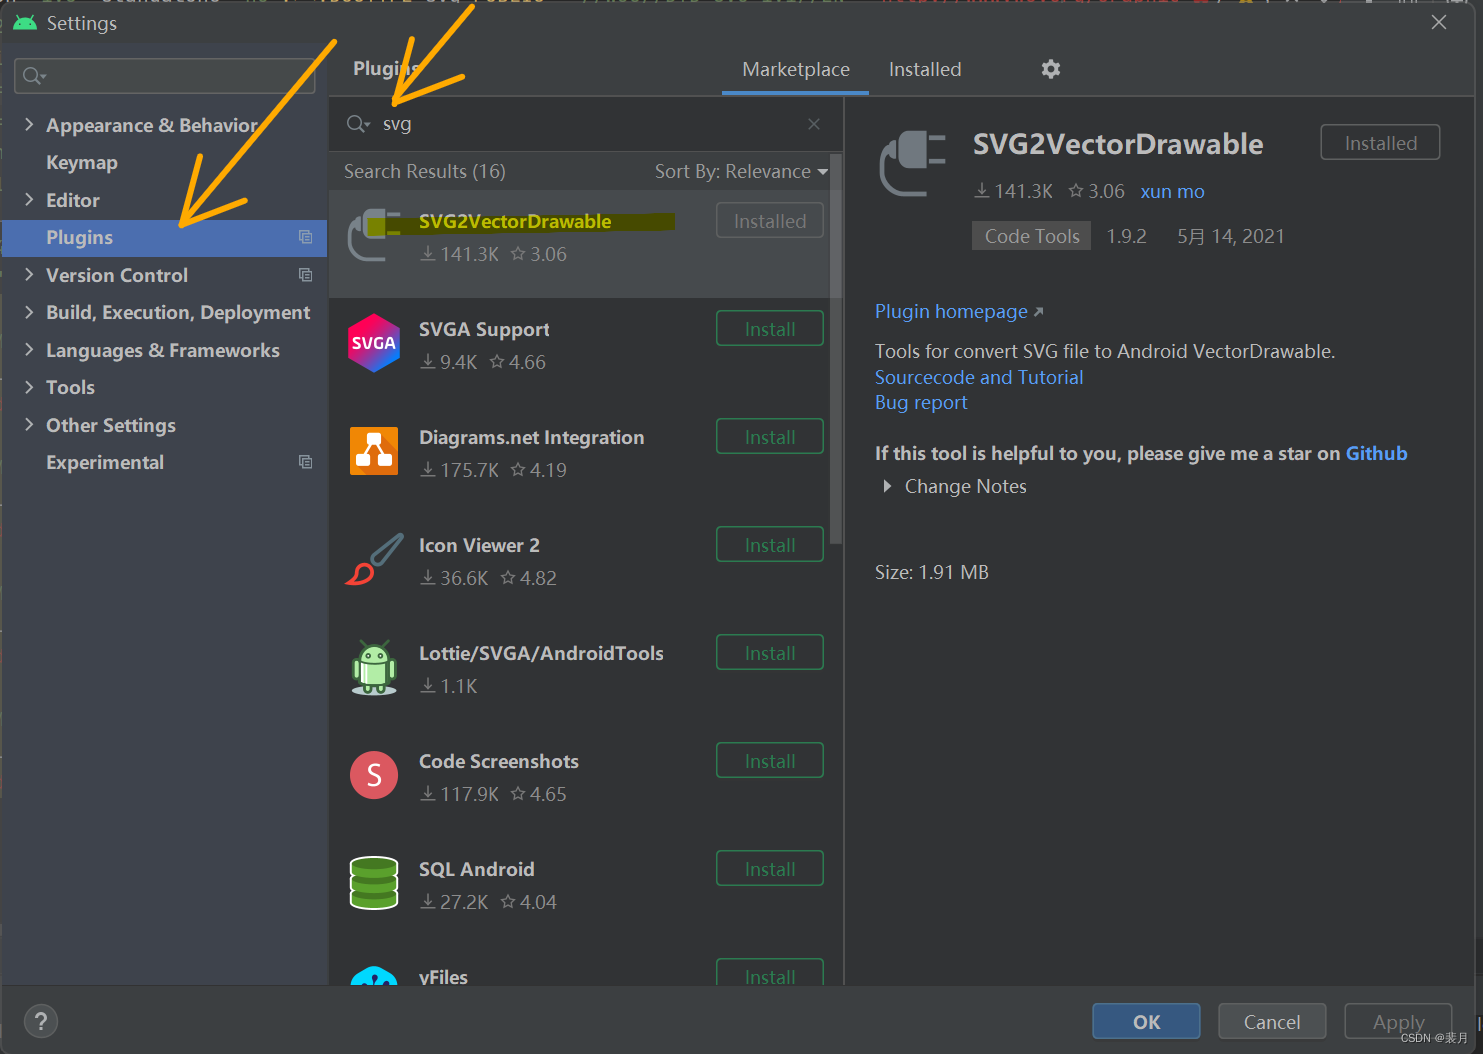Click the Code Tools category tag

(x=1032, y=236)
